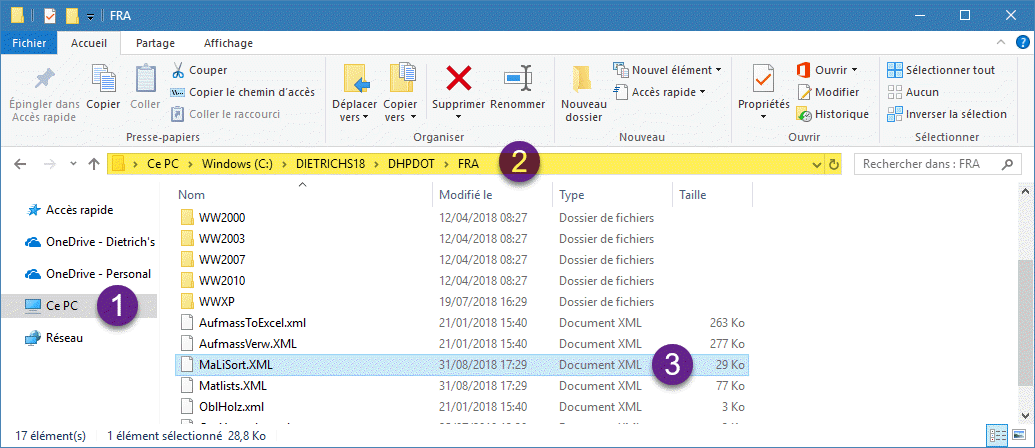Switch to details view layout
Image resolution: width=1035 pixels, height=448 pixels.
tap(997, 435)
